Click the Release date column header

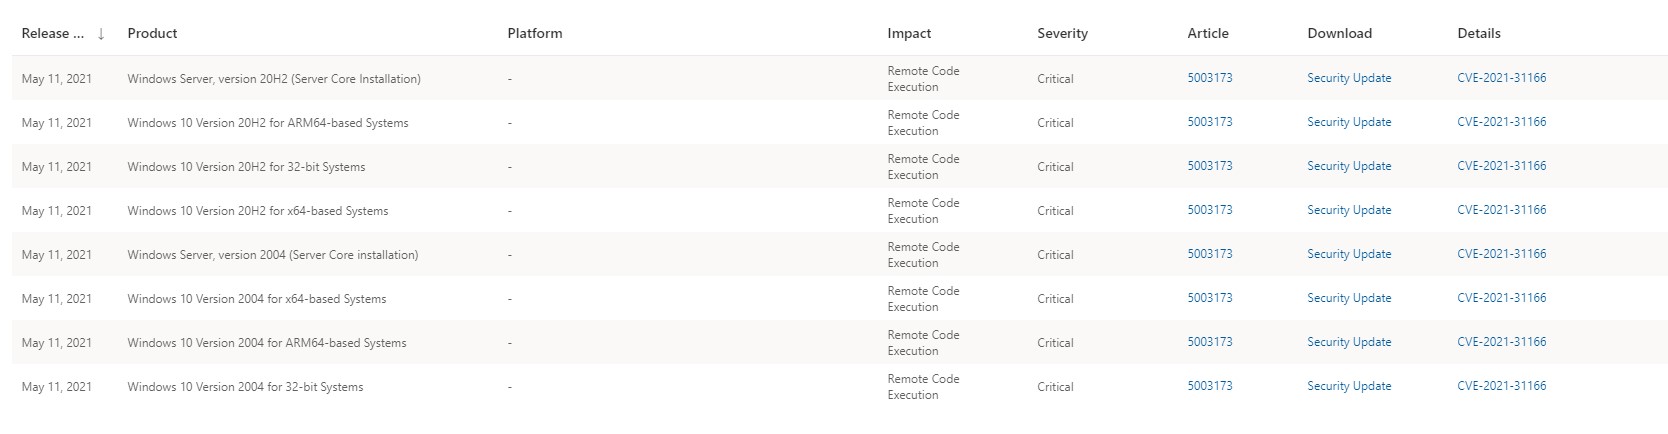point(52,33)
